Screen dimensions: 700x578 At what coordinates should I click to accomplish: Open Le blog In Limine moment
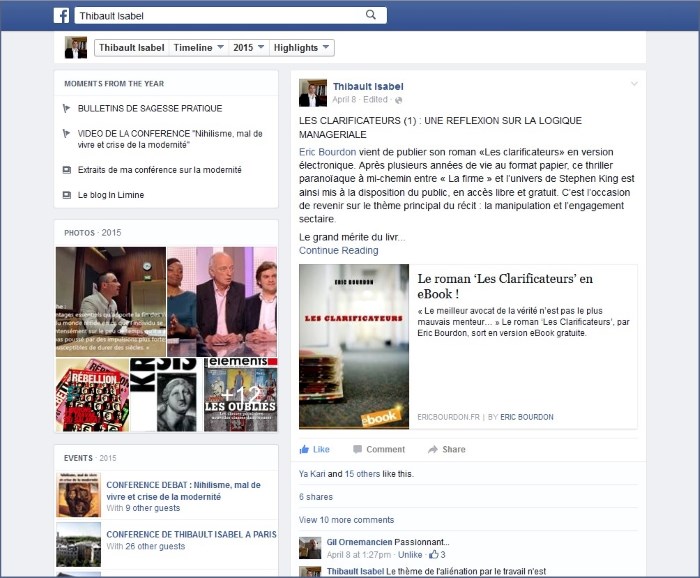tap(111, 195)
